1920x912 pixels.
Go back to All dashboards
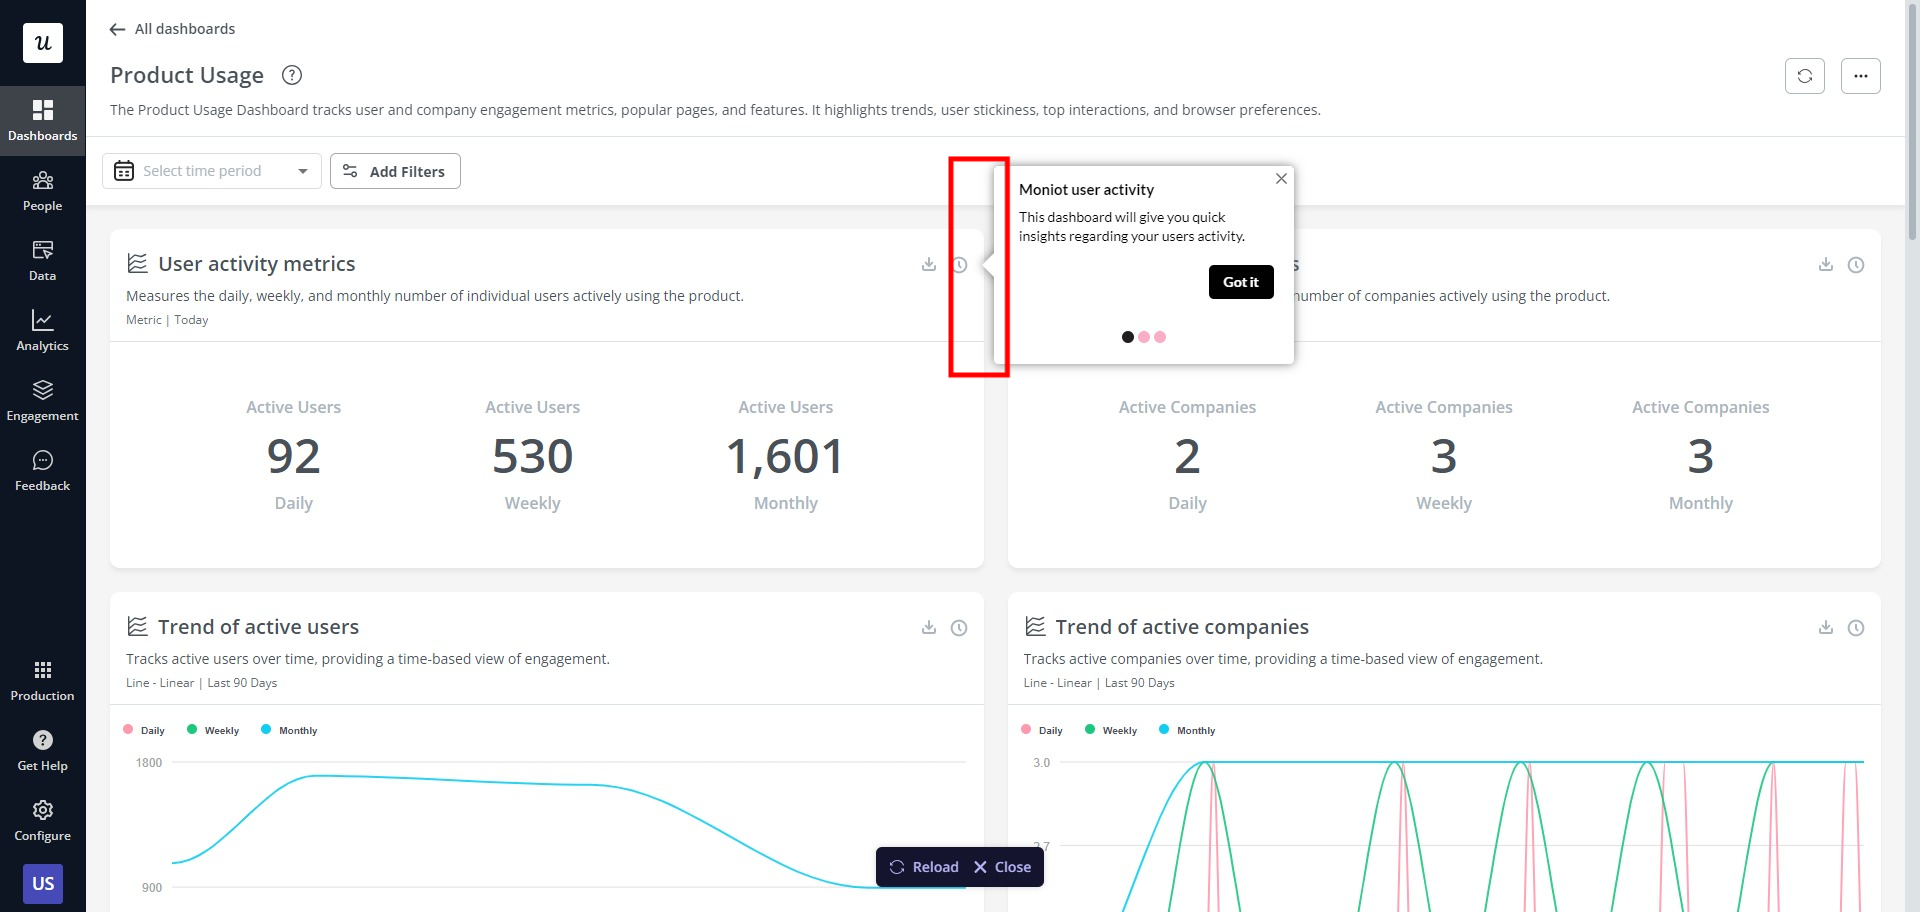(x=172, y=29)
